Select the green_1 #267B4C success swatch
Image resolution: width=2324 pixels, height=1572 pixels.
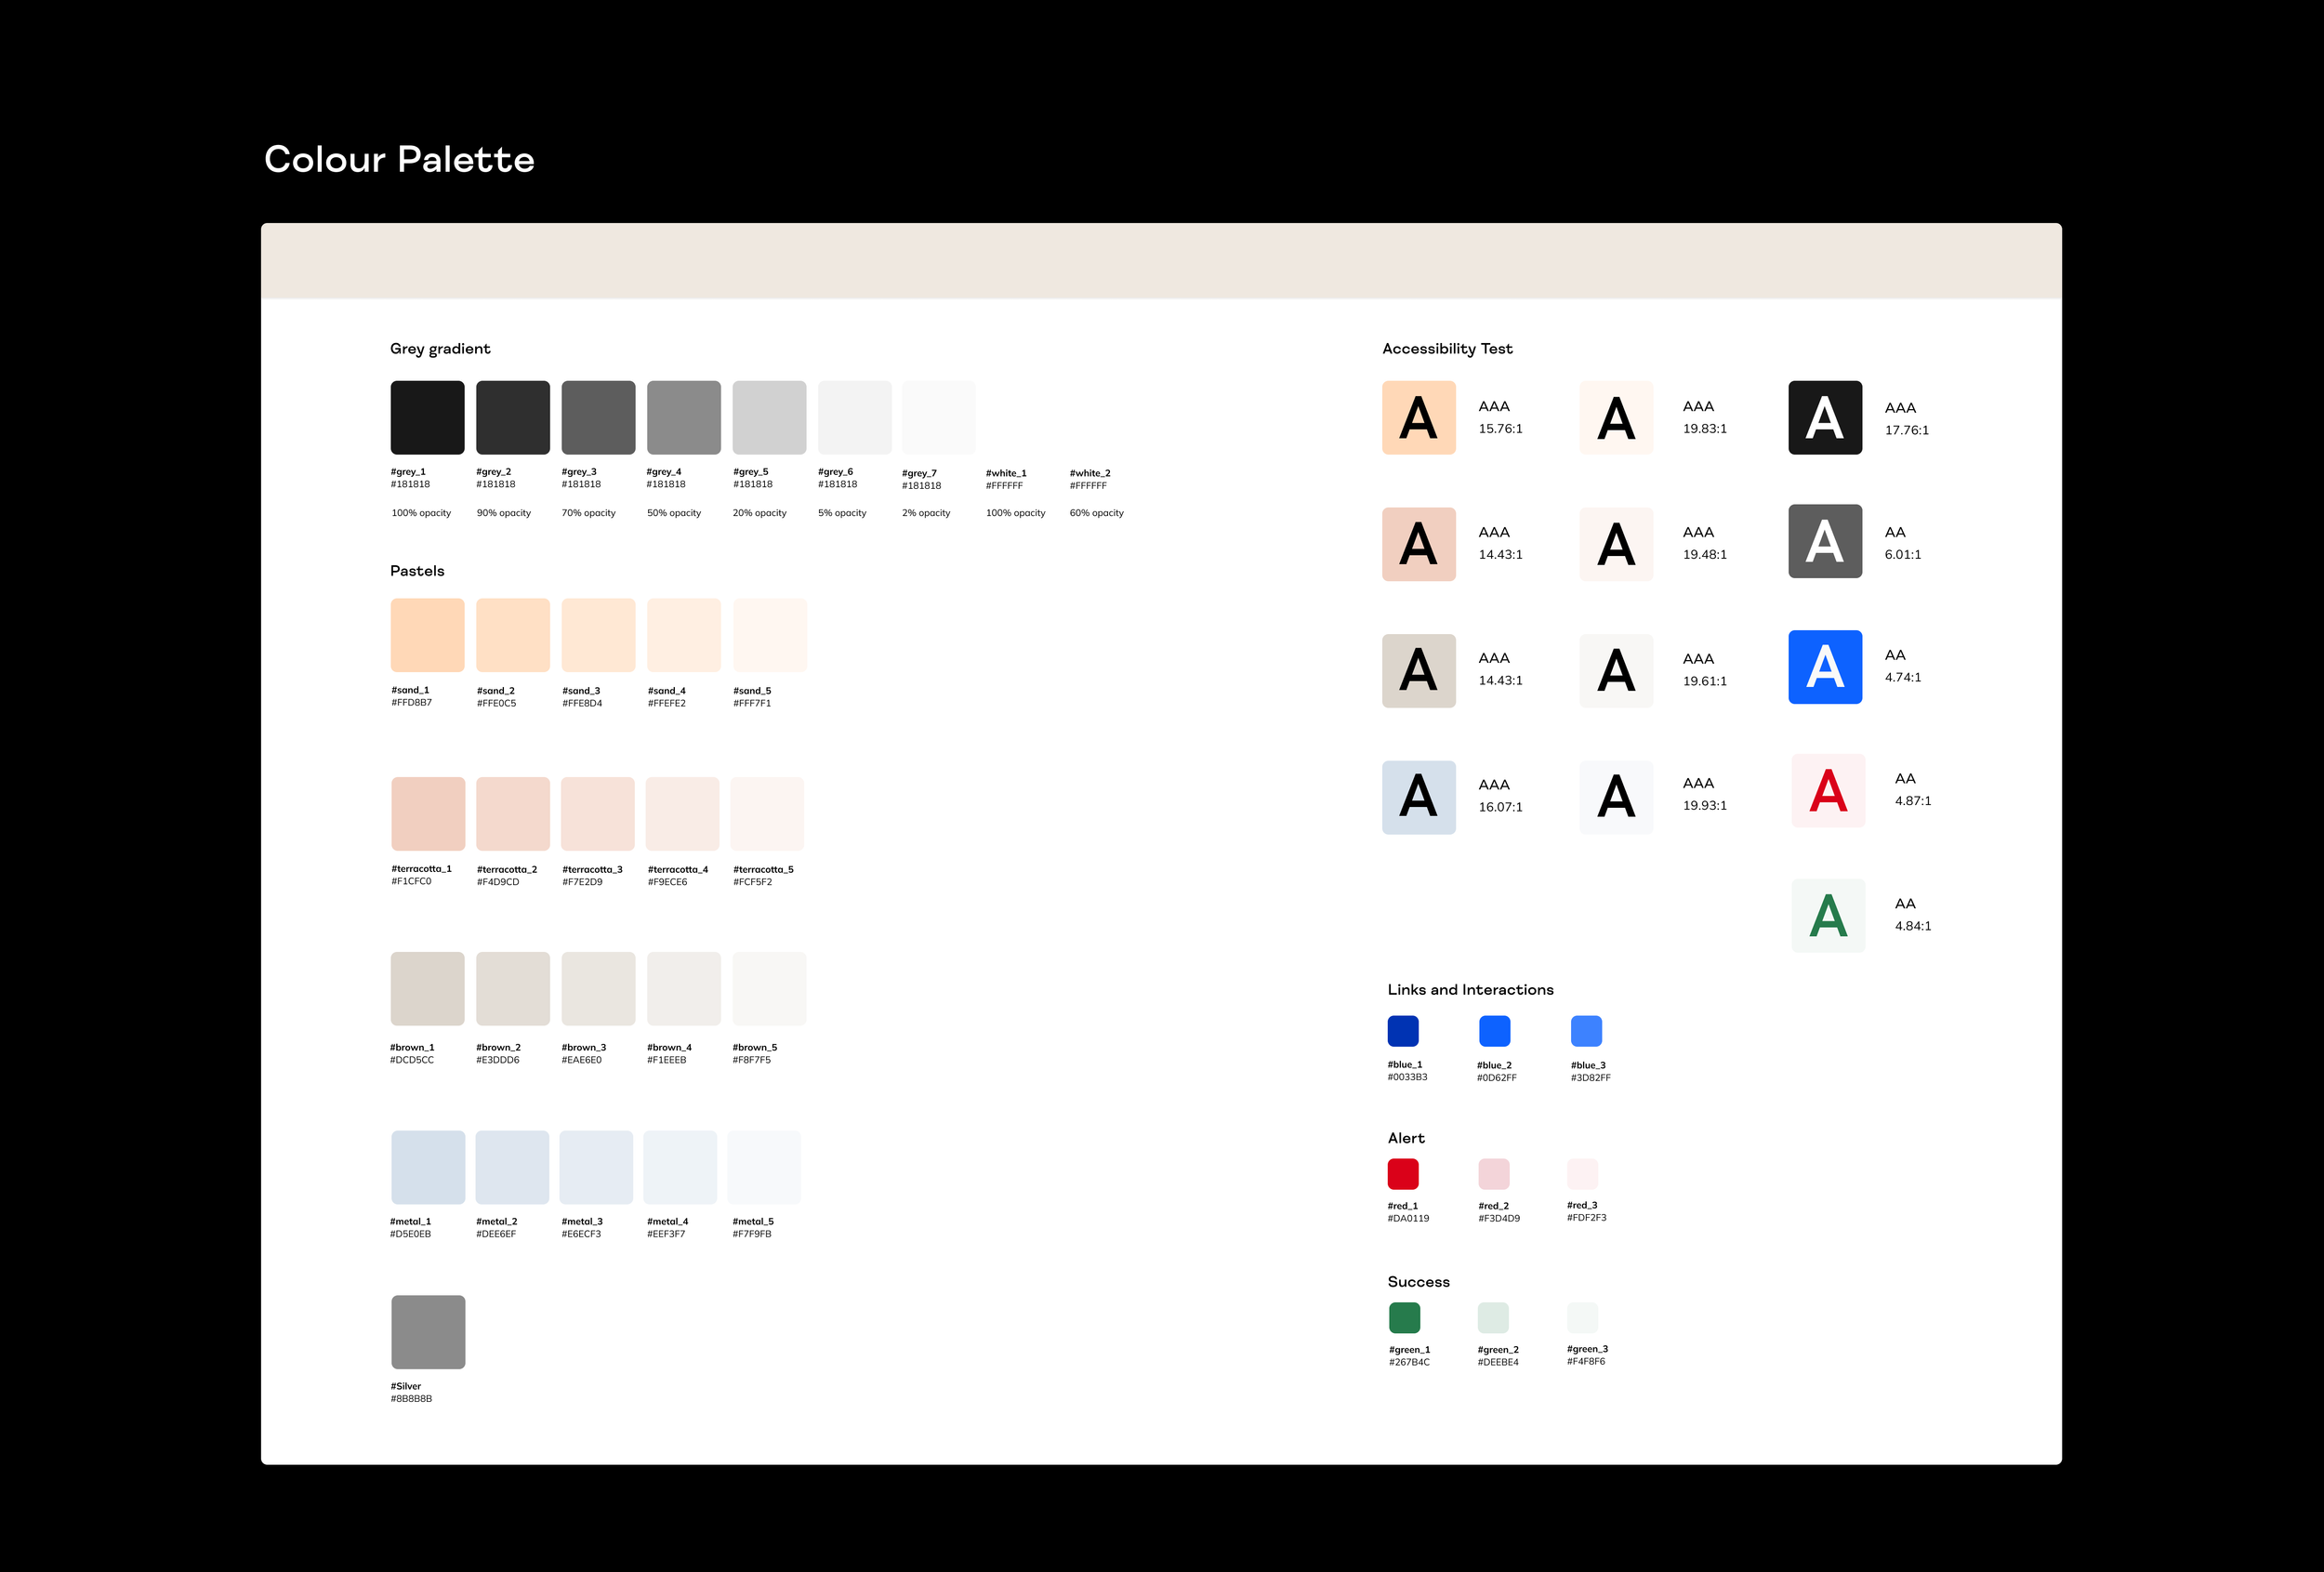1404,1318
